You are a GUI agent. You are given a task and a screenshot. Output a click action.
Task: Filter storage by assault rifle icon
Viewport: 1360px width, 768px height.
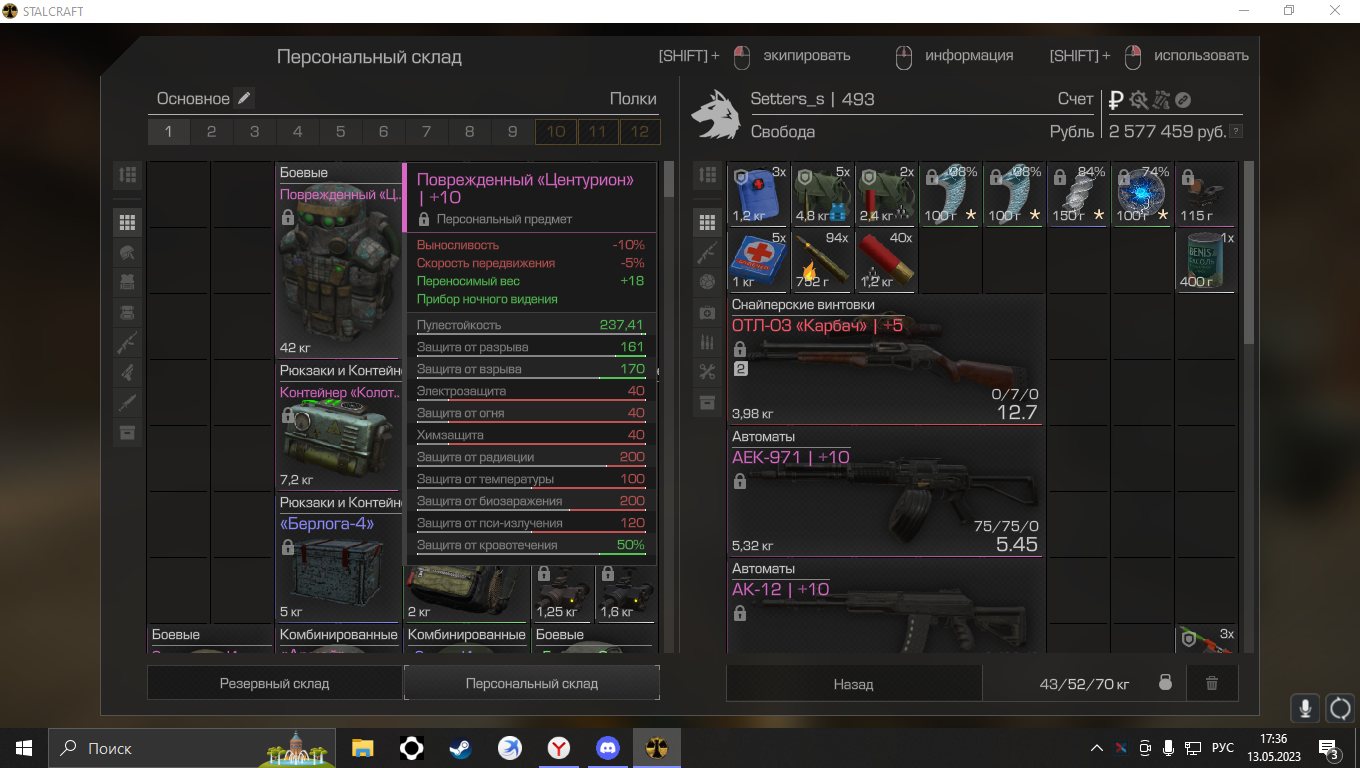click(127, 342)
